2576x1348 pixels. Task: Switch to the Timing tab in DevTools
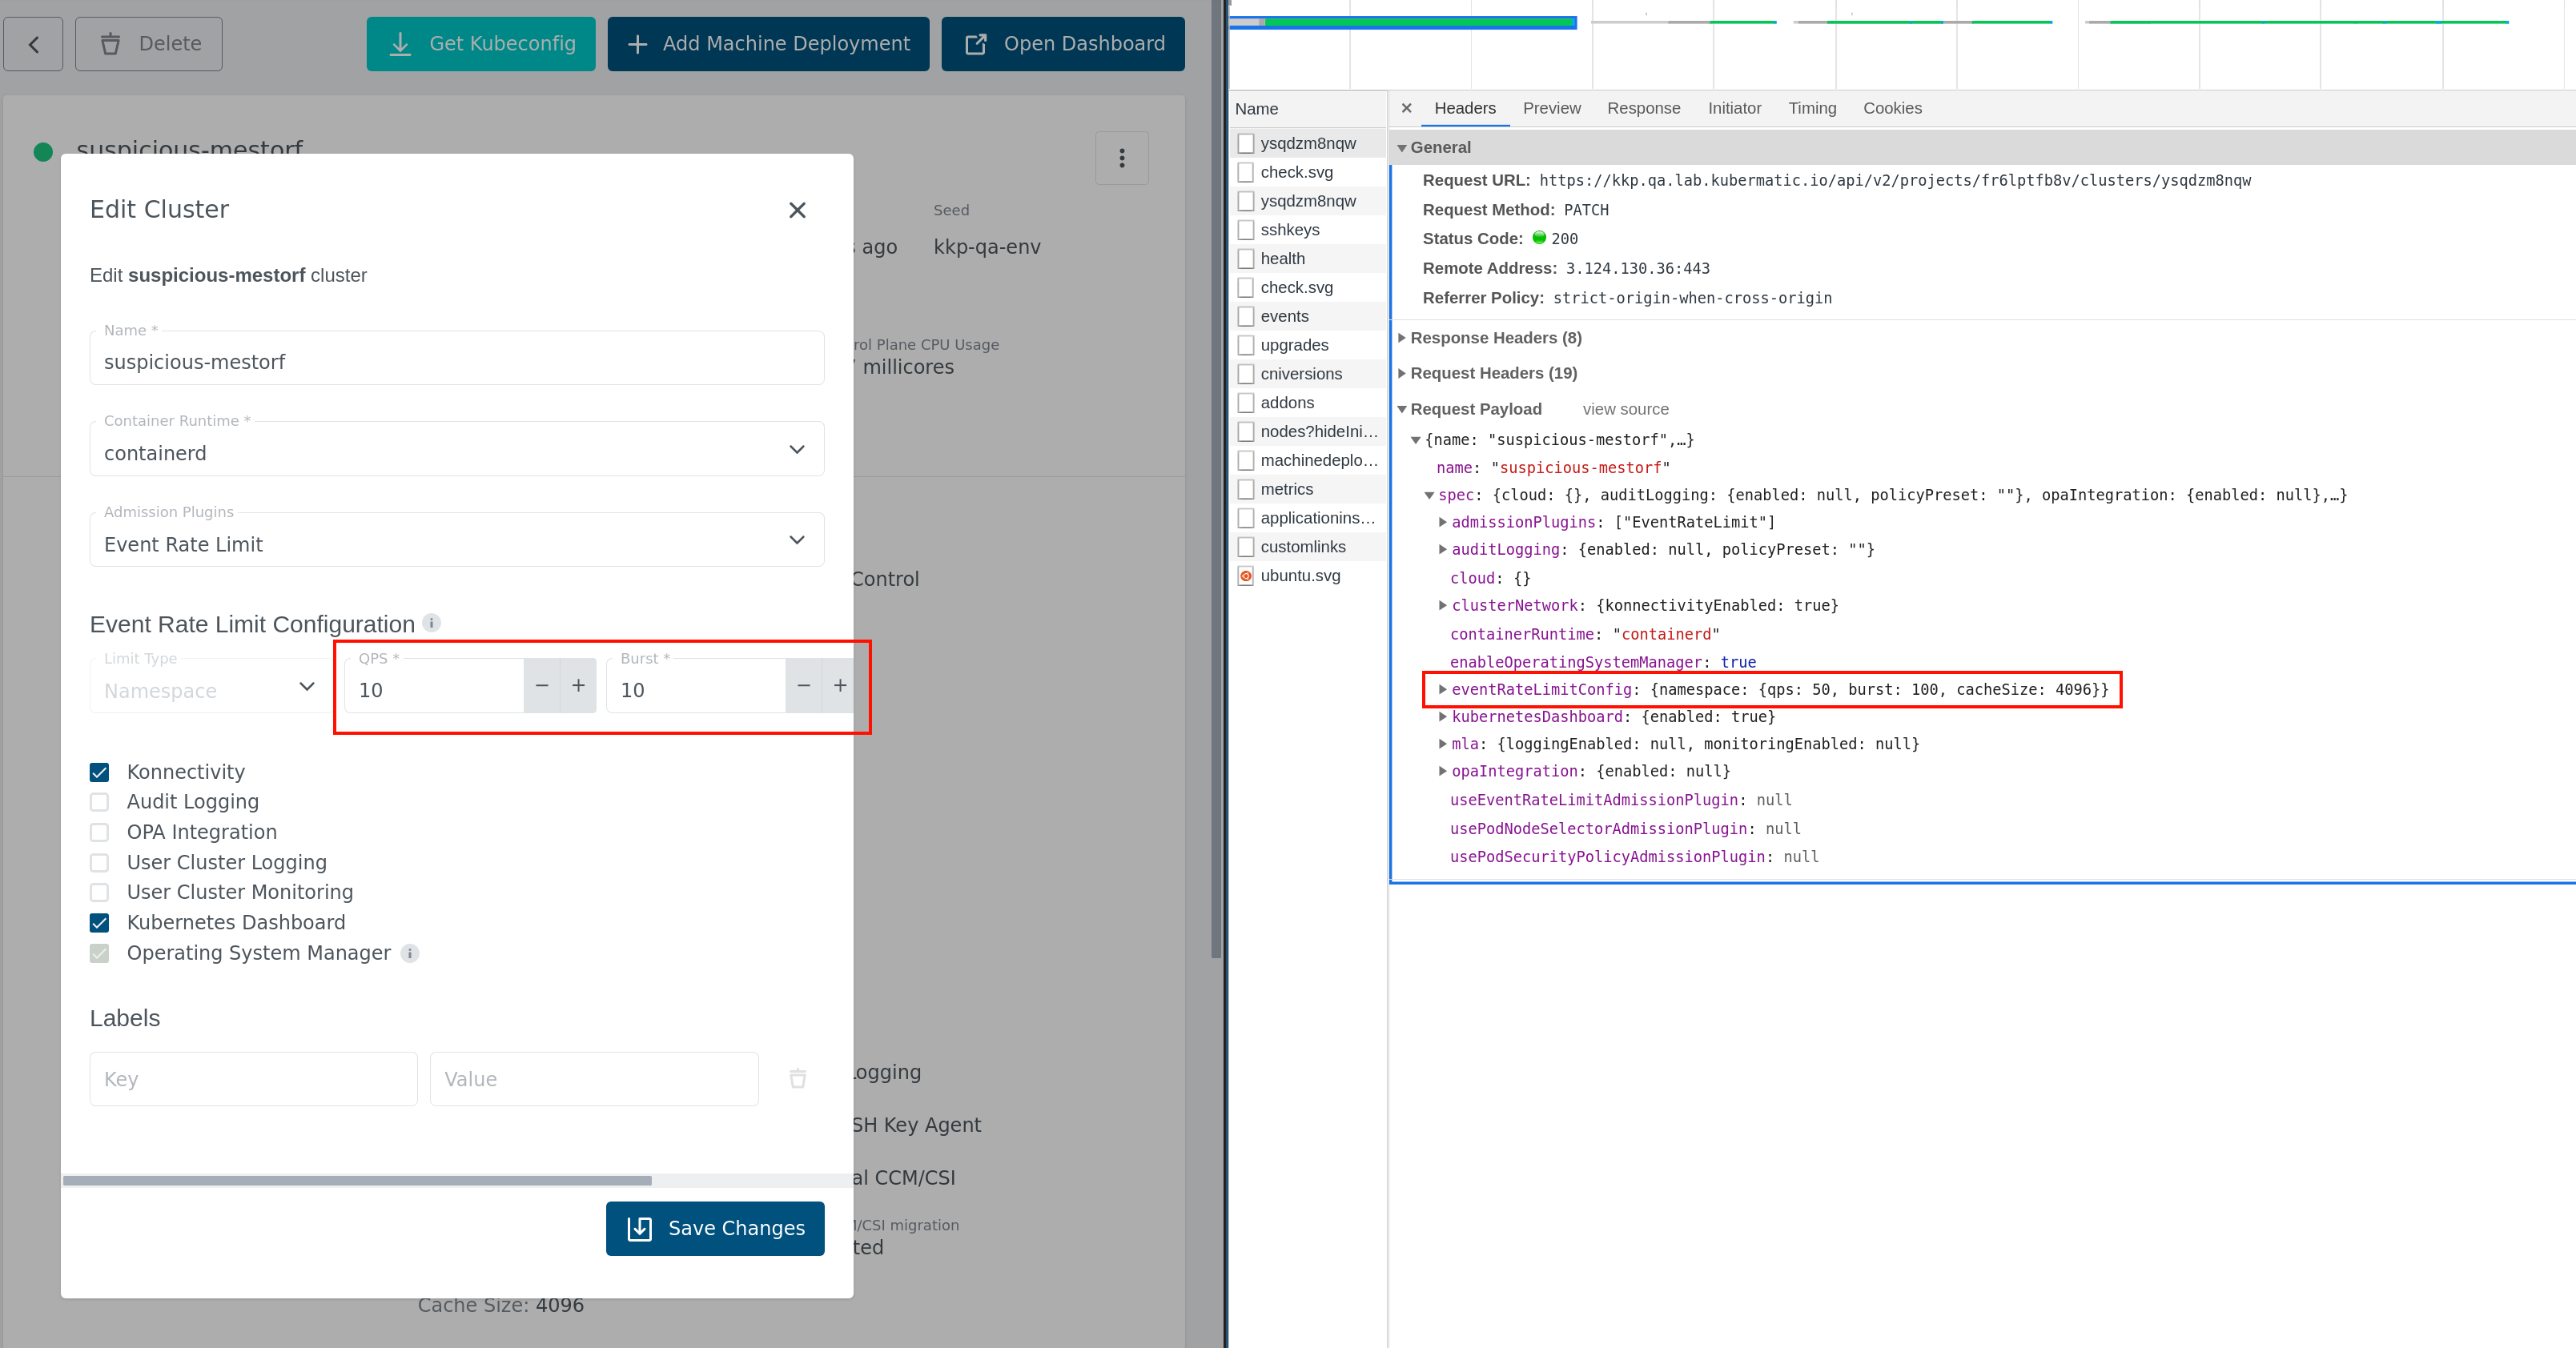pyautogui.click(x=1812, y=108)
